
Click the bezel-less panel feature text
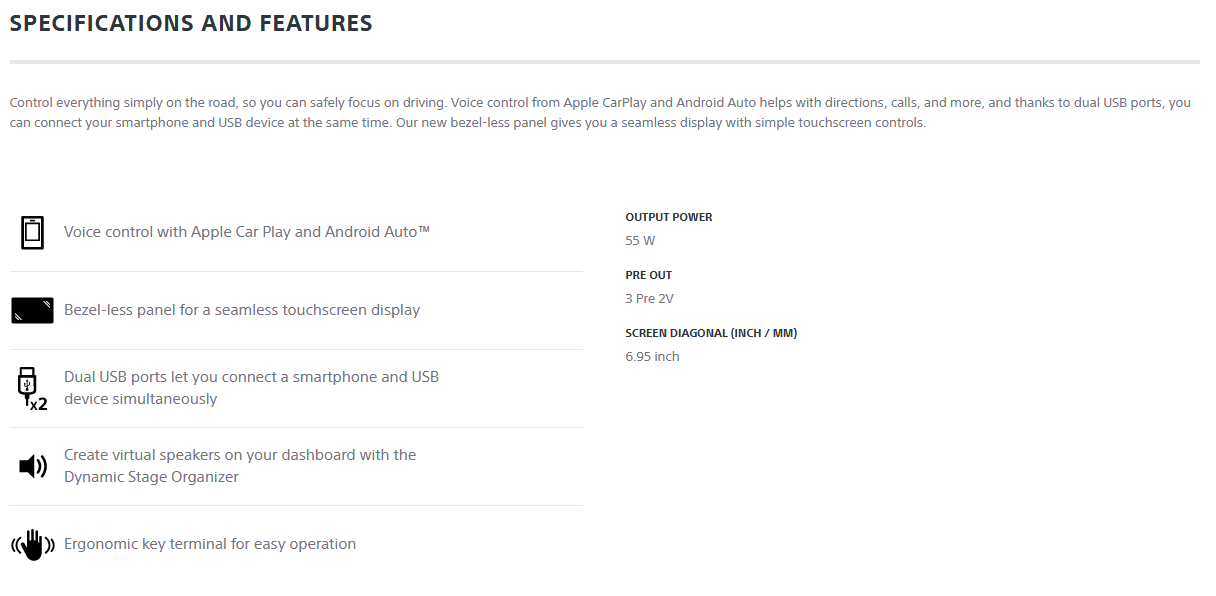click(241, 310)
